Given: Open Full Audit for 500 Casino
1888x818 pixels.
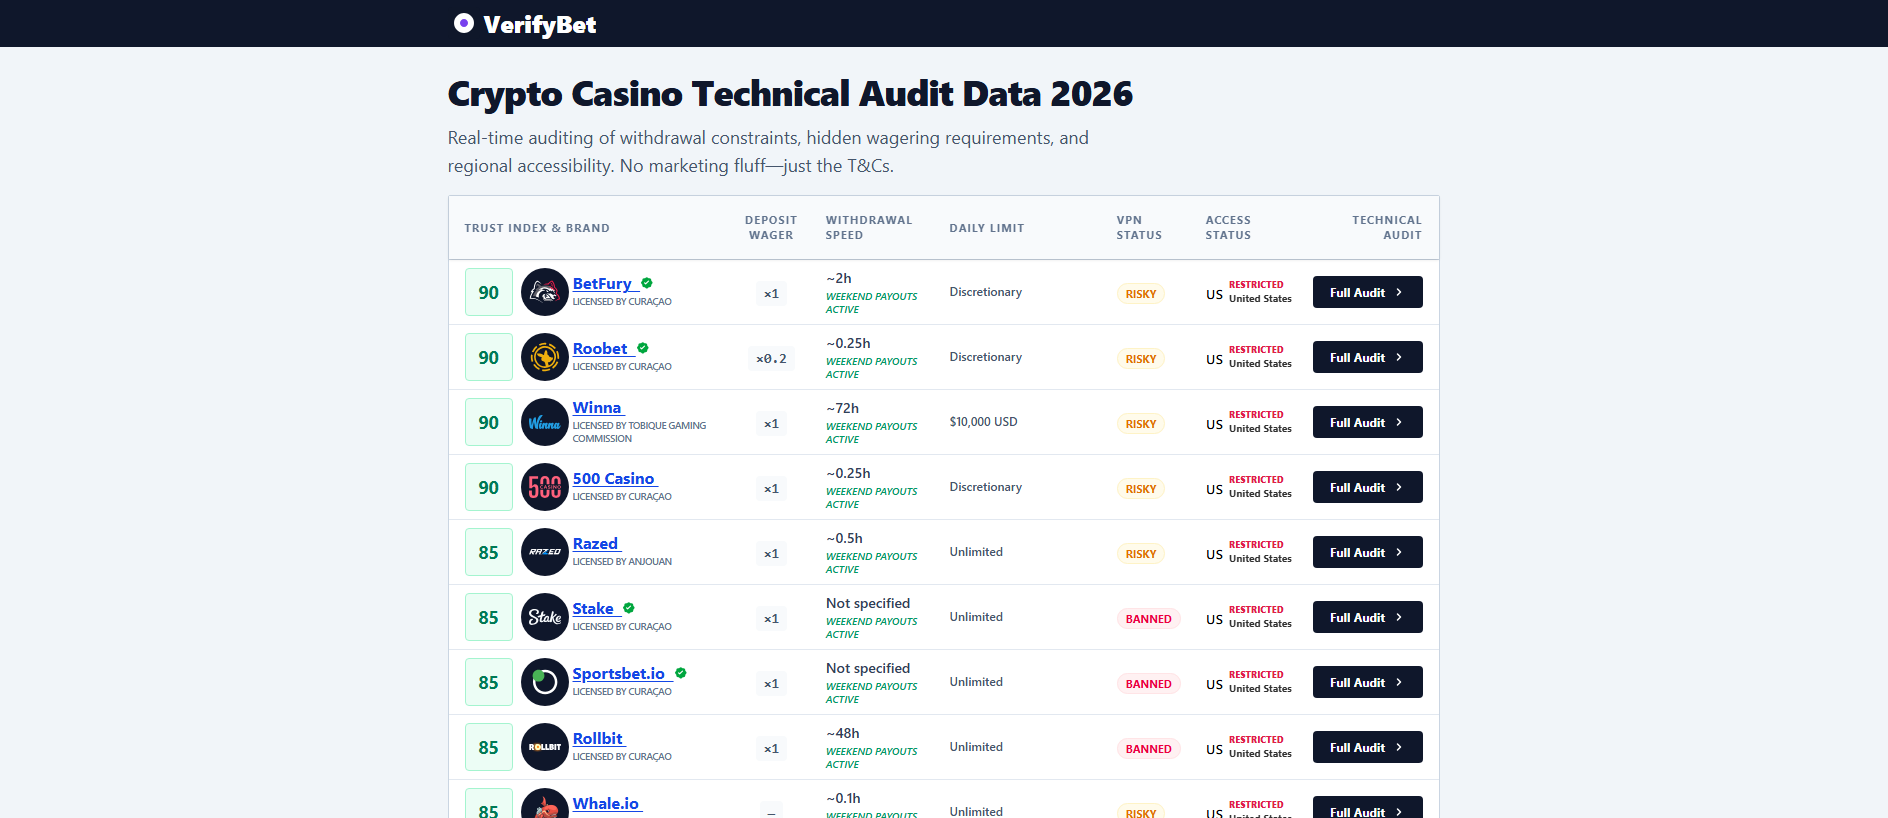Looking at the screenshot, I should 1367,487.
